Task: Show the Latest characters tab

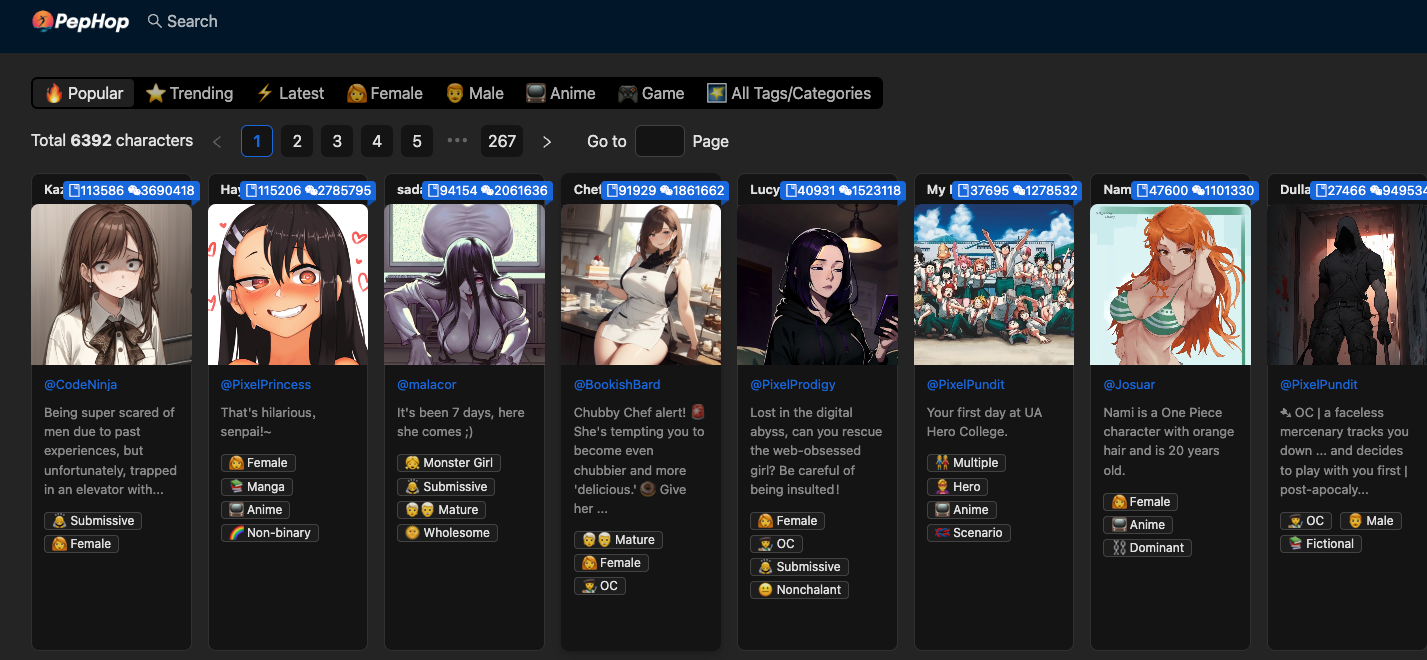Action: coord(290,93)
